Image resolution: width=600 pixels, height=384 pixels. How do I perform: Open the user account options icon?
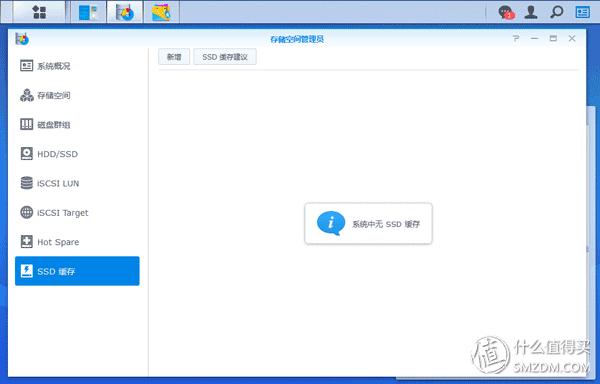tap(531, 12)
